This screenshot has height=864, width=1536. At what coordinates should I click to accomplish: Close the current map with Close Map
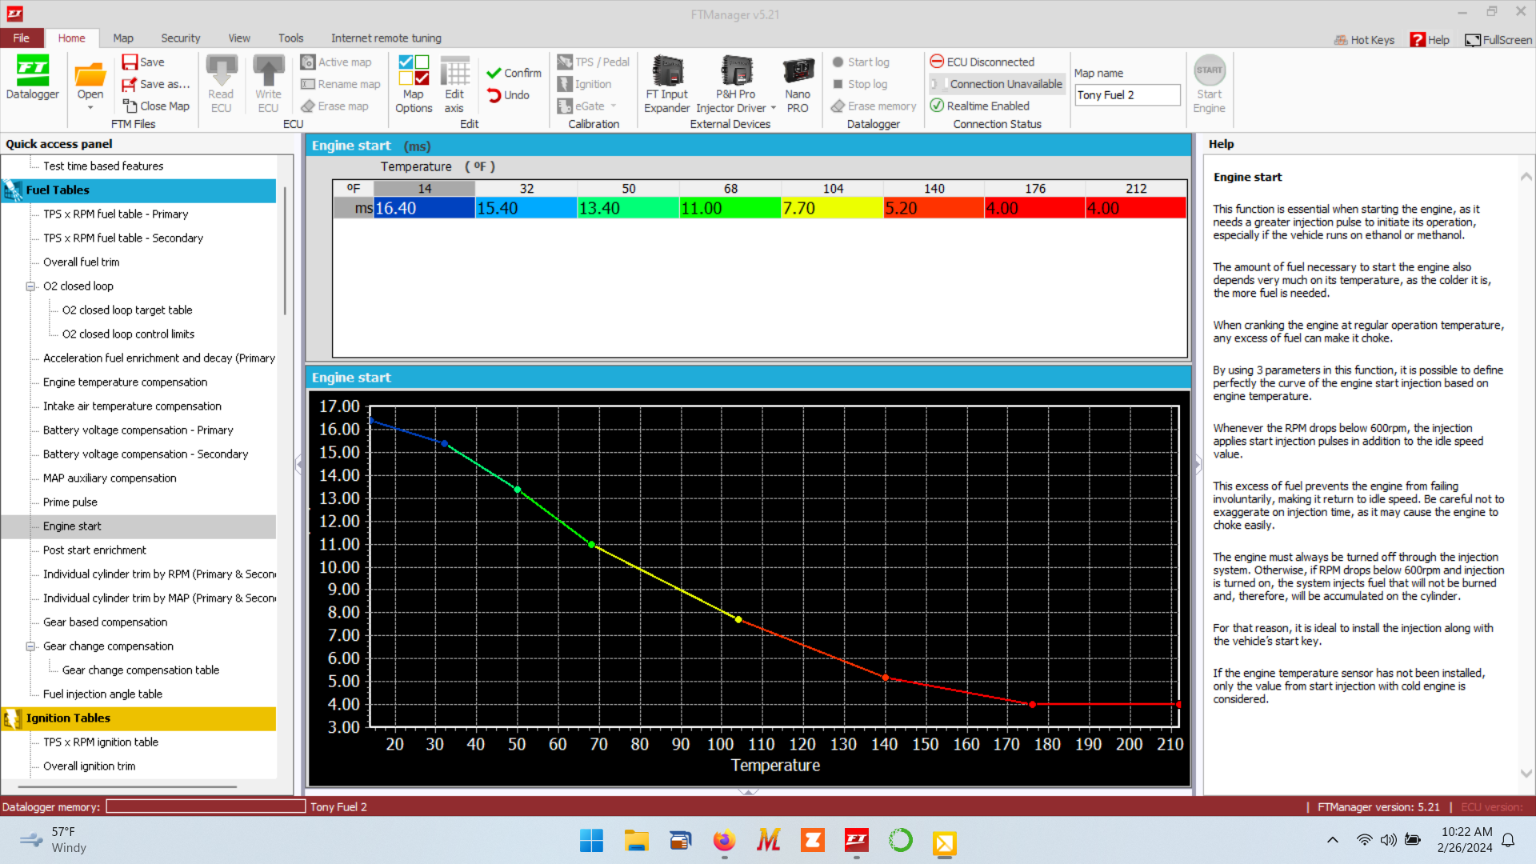156,106
